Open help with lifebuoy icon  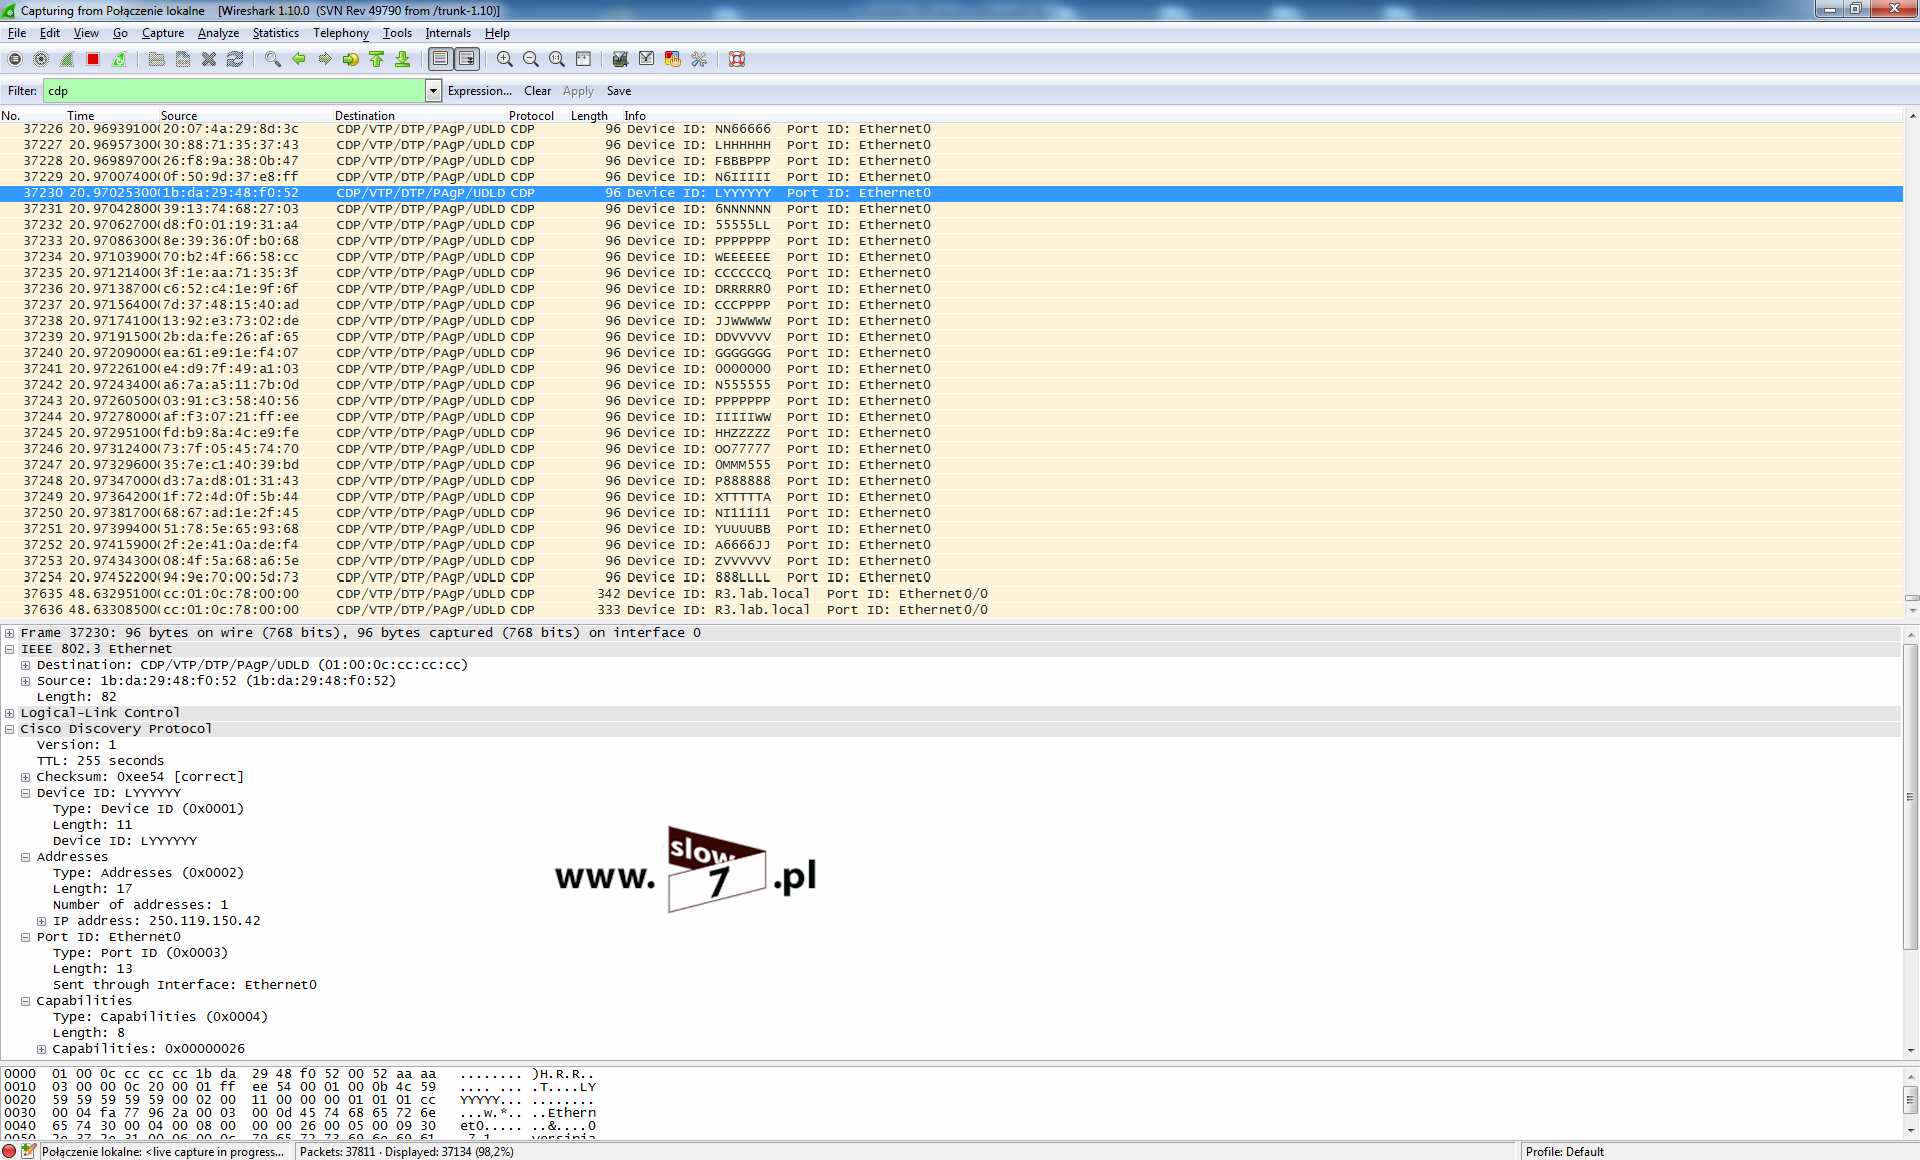tap(737, 59)
